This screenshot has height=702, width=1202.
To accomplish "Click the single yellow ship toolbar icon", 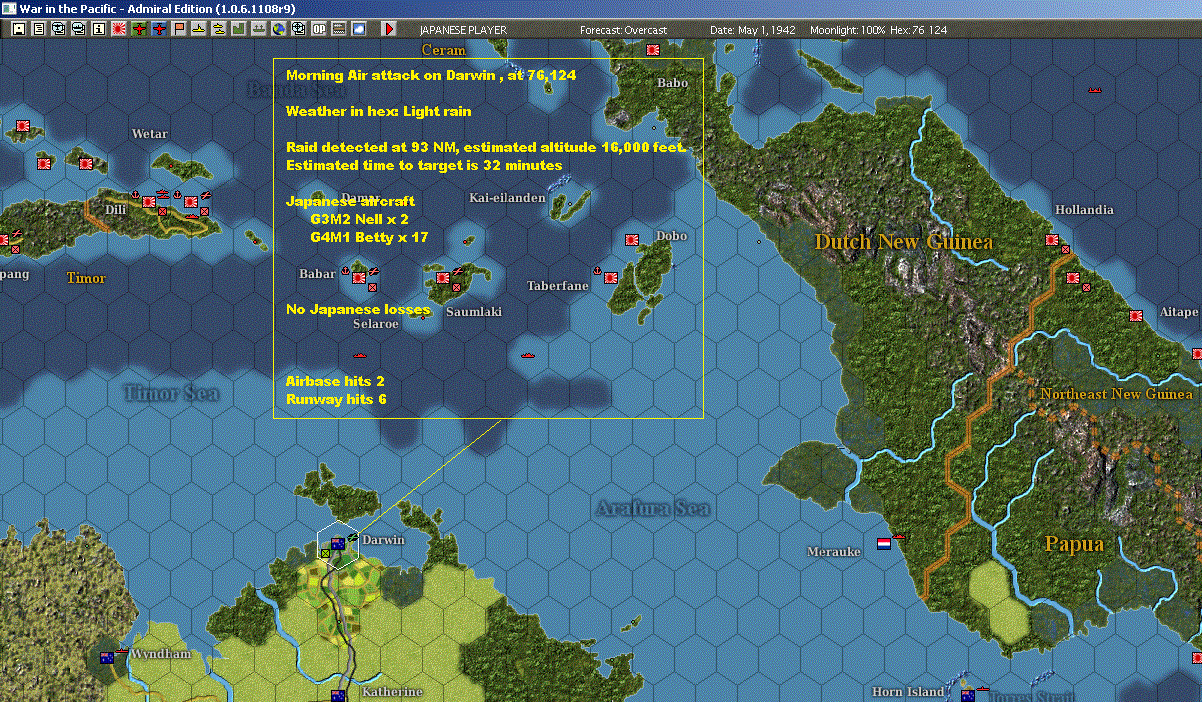I will click(200, 29).
